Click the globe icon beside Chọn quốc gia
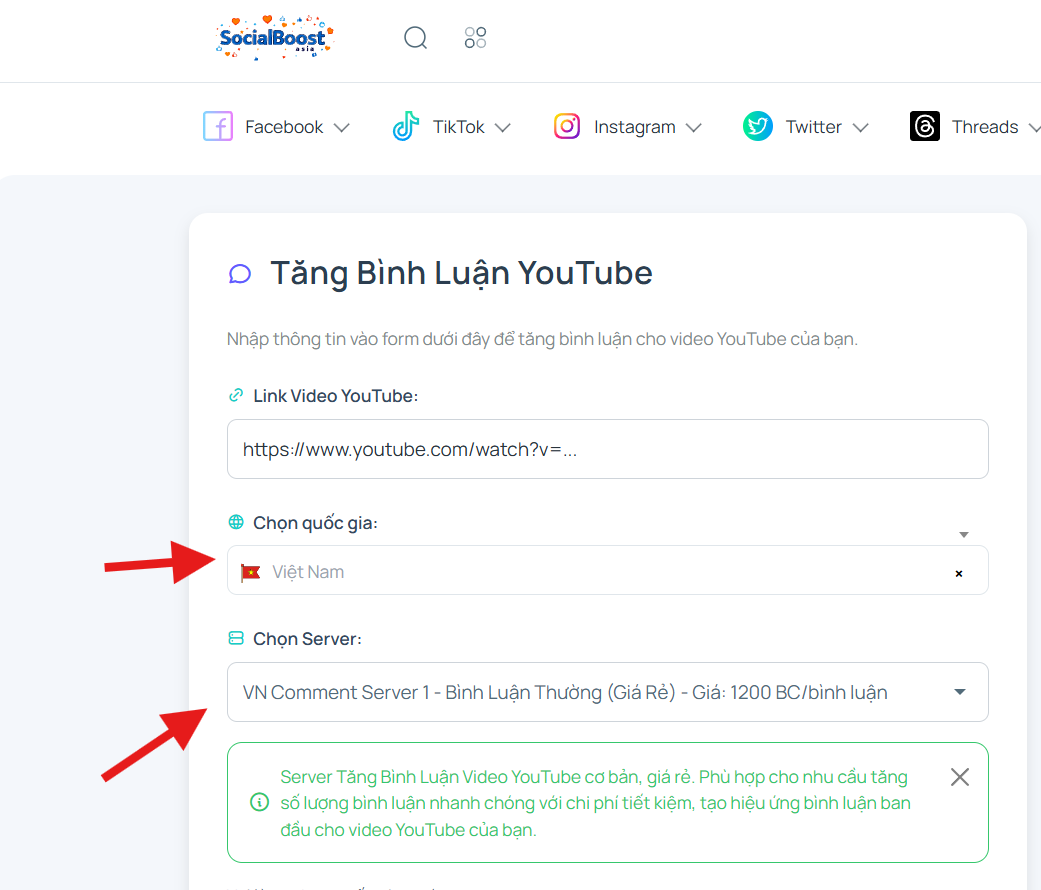 click(236, 522)
